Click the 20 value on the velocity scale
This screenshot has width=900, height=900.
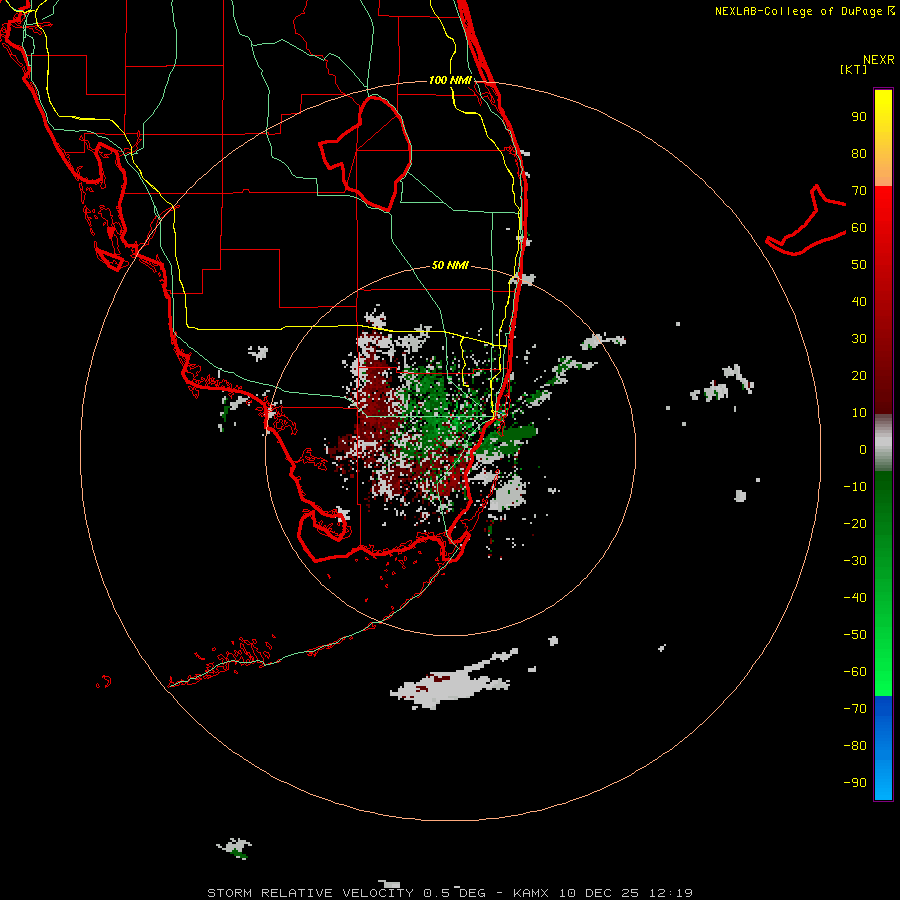pyautogui.click(x=859, y=376)
